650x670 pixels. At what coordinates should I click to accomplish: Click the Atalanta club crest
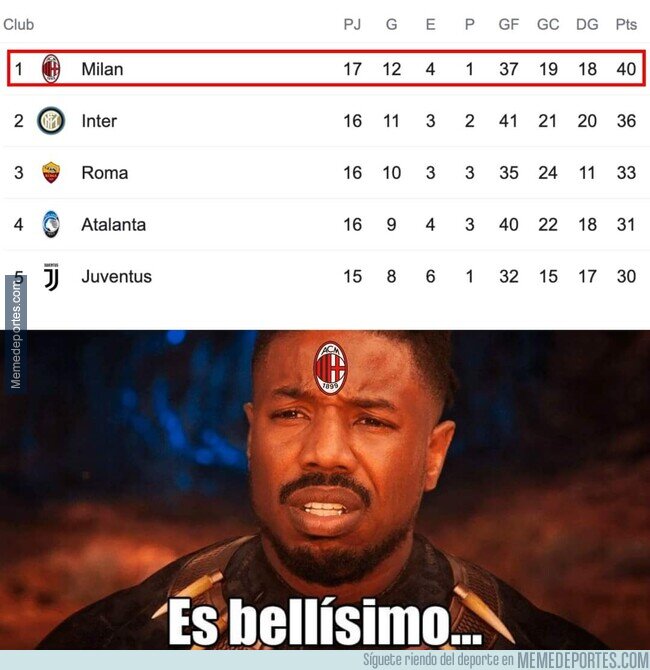(51, 224)
